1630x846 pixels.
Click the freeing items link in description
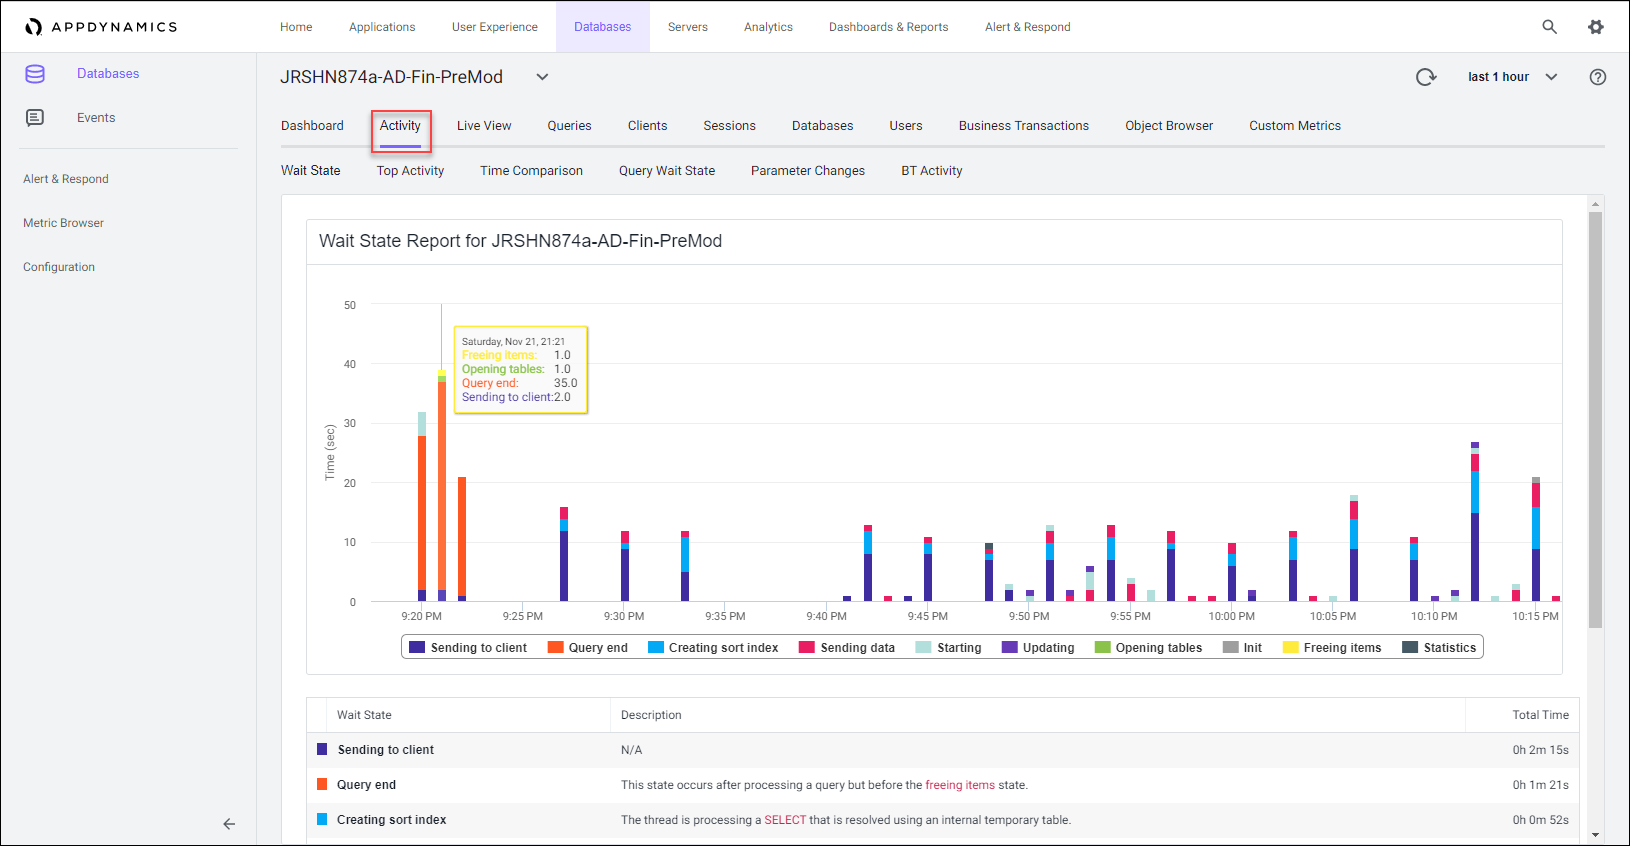click(x=959, y=785)
